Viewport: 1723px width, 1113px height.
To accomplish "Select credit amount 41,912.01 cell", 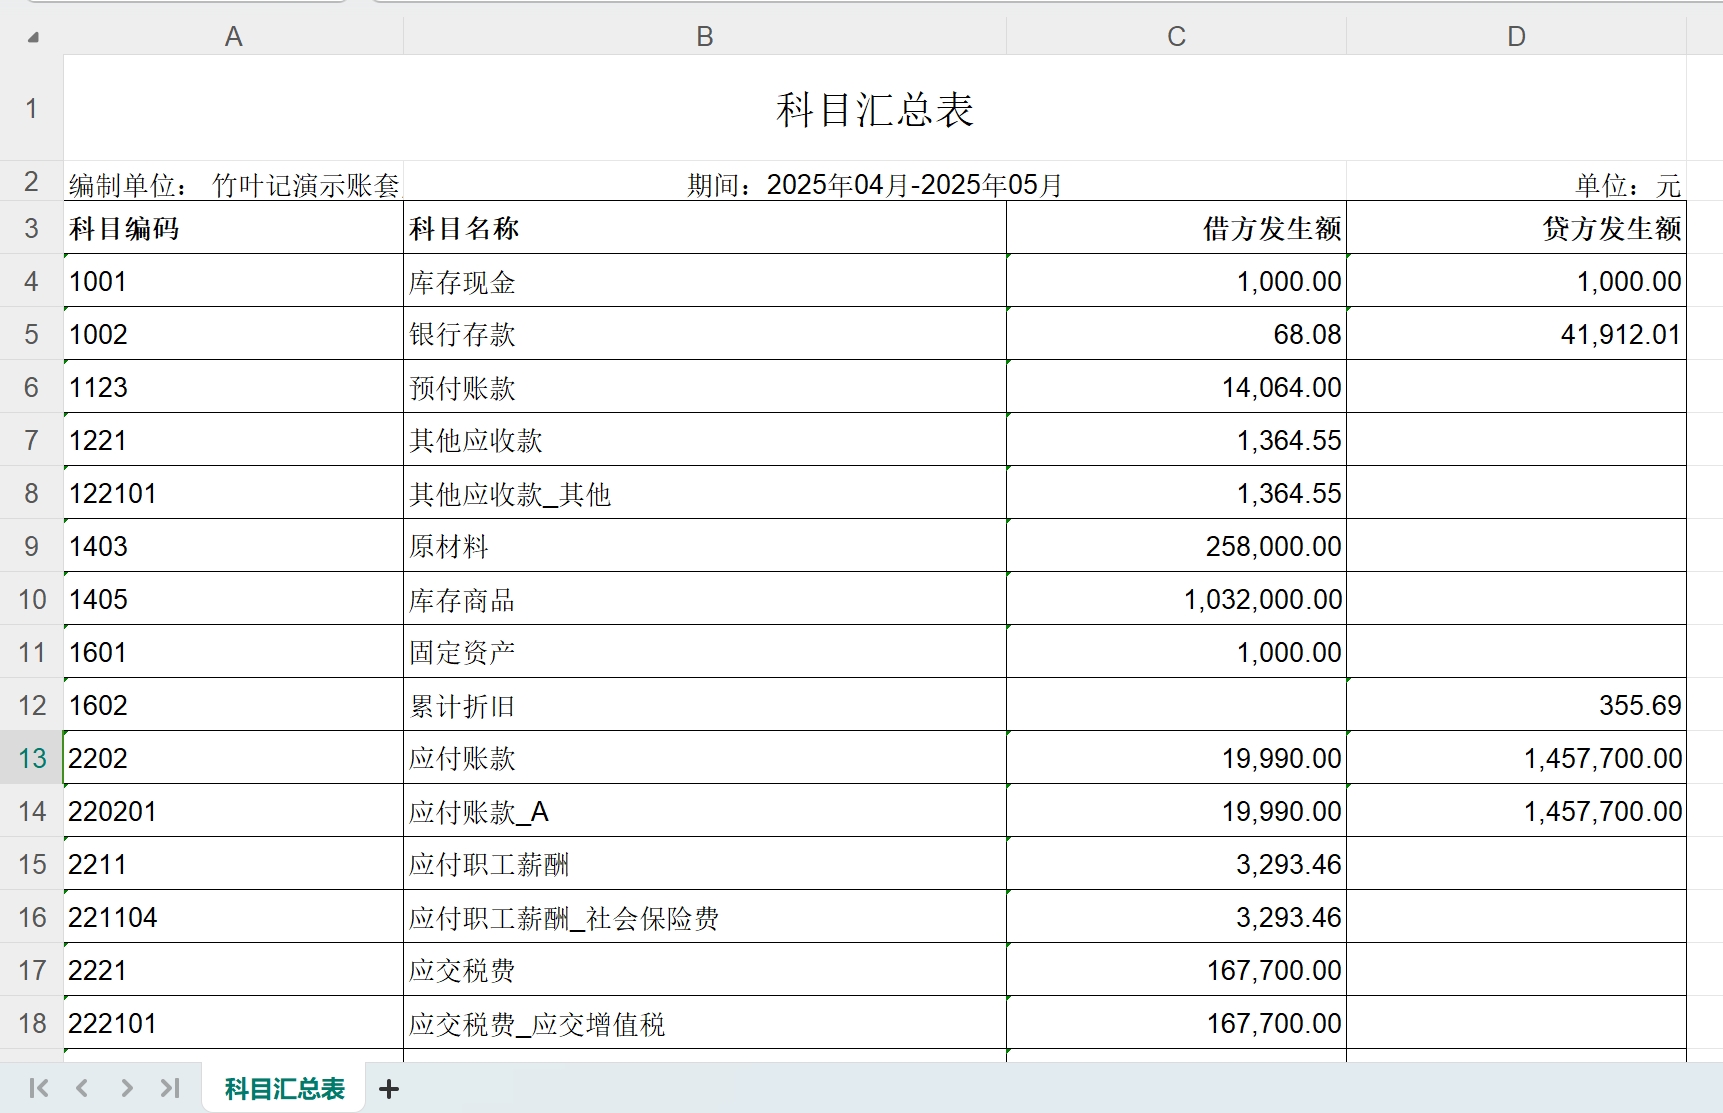I will [1516, 335].
